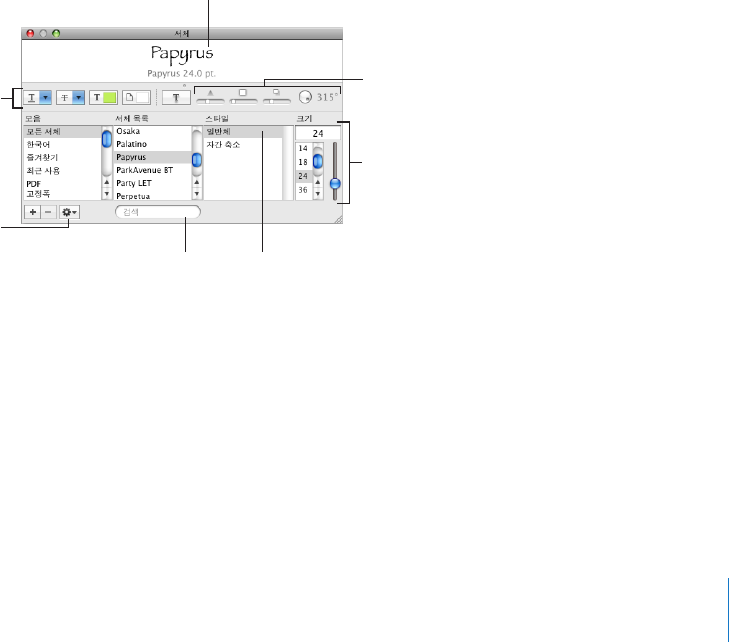
Task: Click the 검색 search field
Action: click(x=158, y=212)
